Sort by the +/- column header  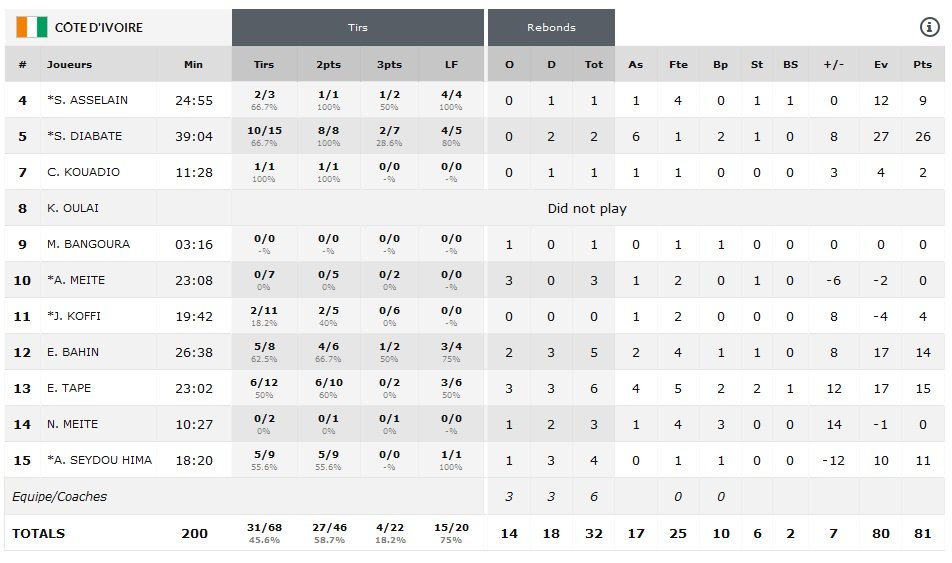(833, 65)
